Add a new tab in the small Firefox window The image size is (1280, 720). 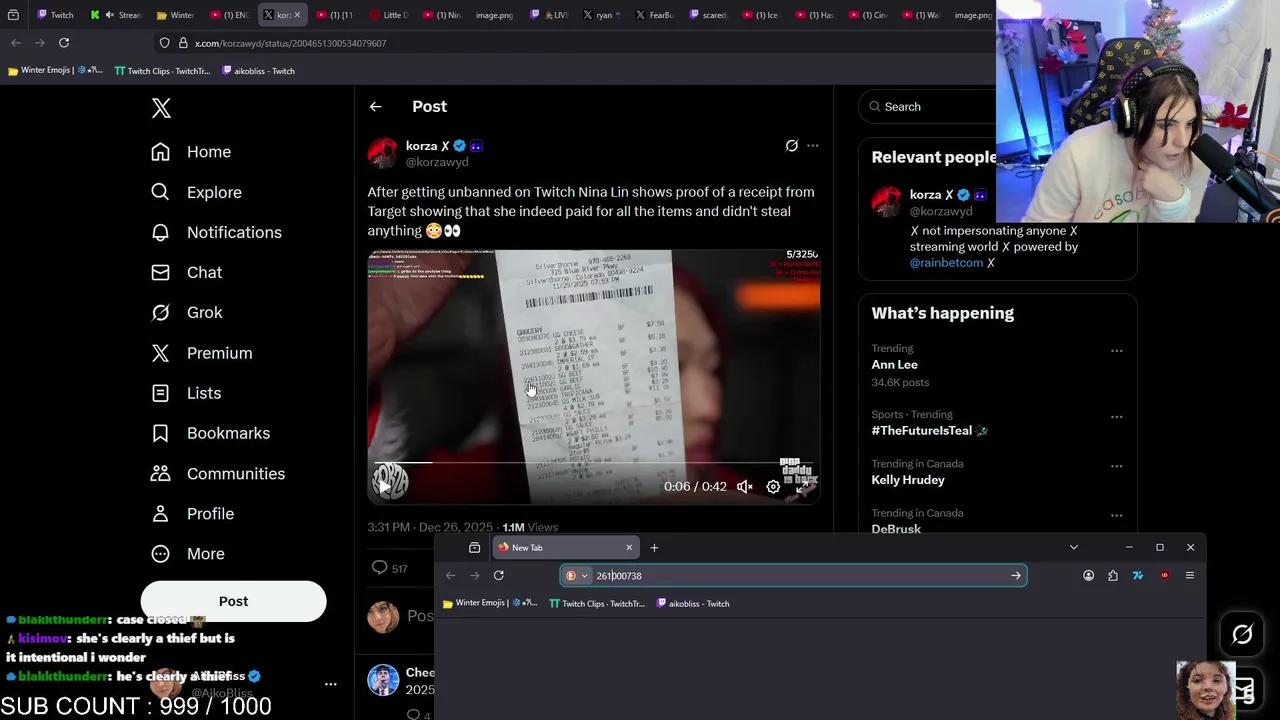(654, 548)
